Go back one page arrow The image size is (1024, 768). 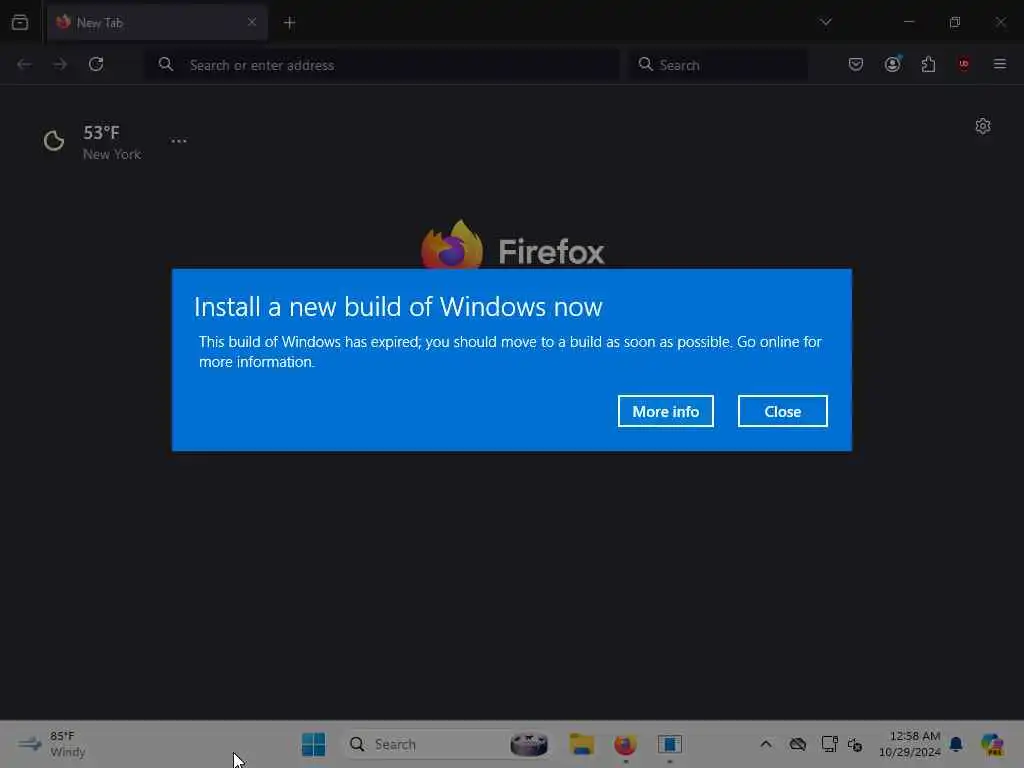tap(24, 64)
